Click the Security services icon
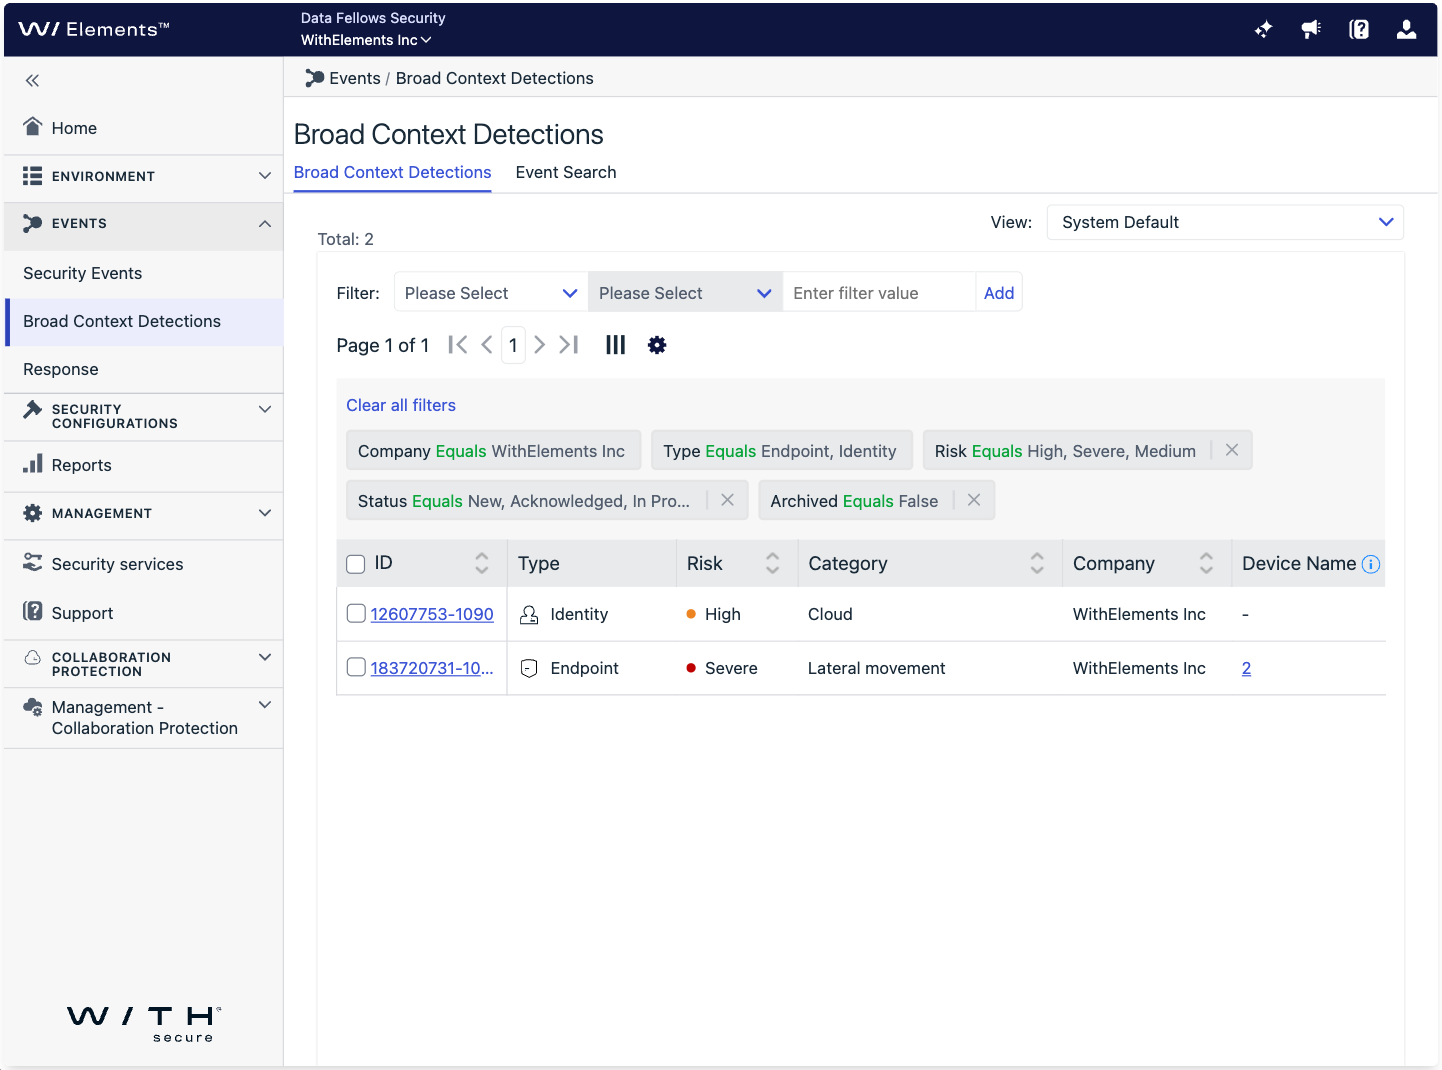 pyautogui.click(x=33, y=563)
